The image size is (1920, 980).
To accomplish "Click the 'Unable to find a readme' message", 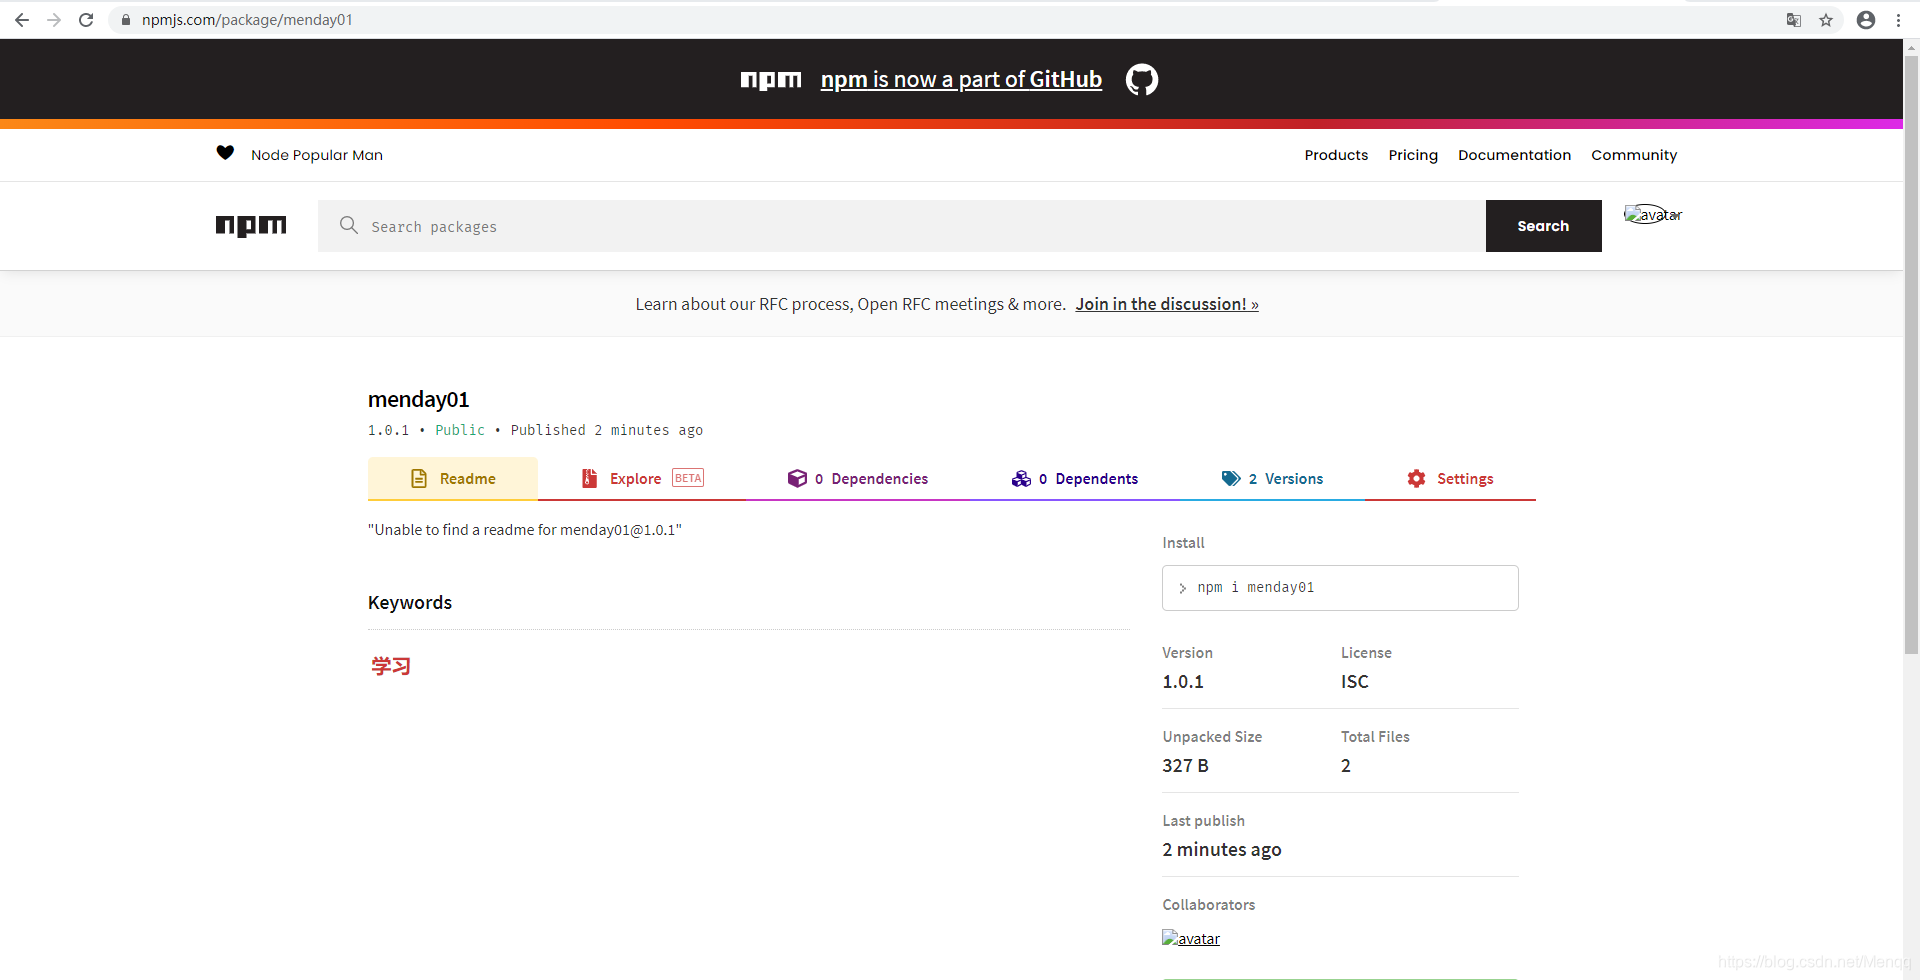I will click(x=525, y=530).
